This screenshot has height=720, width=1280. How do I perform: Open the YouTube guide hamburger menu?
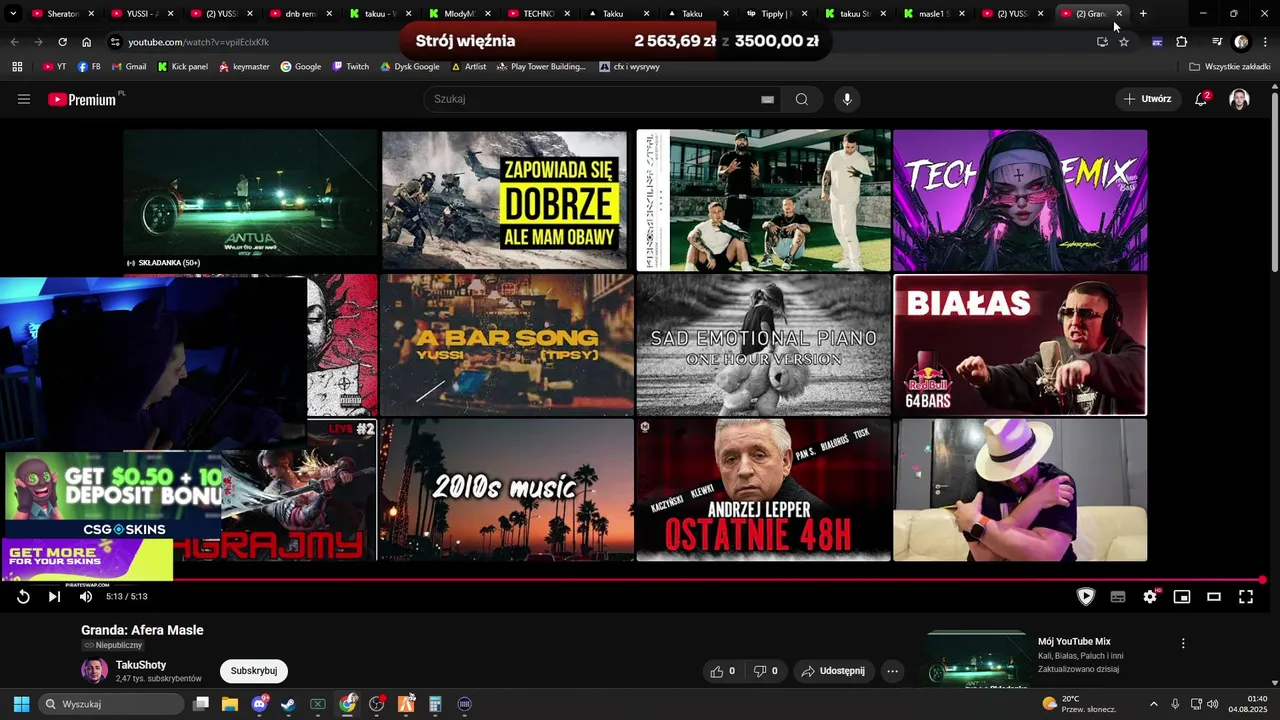click(x=24, y=99)
